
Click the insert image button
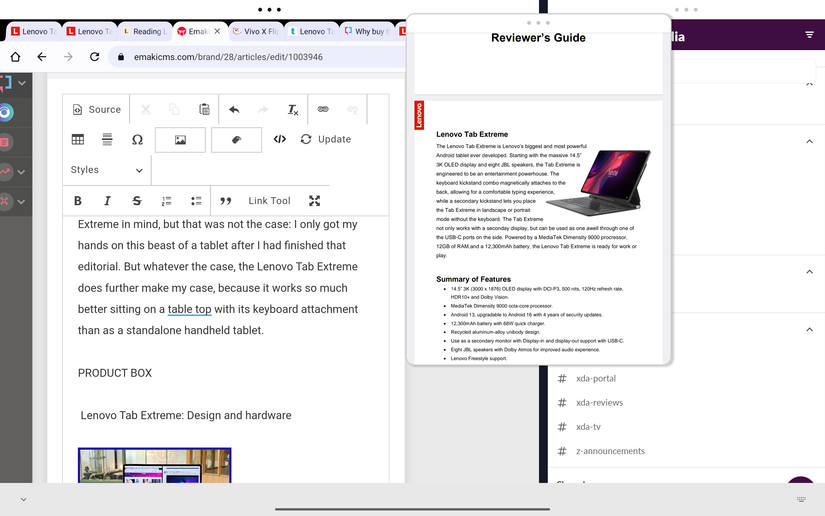click(180, 140)
